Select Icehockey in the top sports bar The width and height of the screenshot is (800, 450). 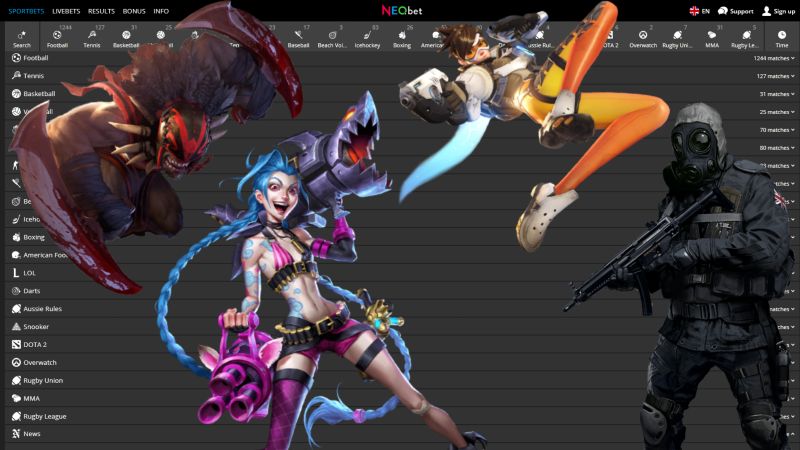pyautogui.click(x=367, y=38)
